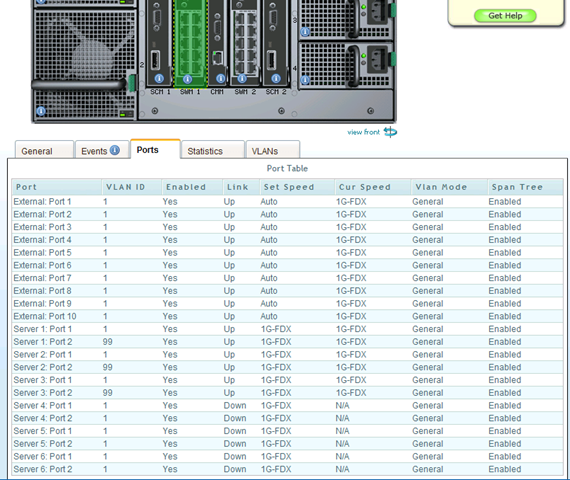Click the view front link

tap(364, 132)
